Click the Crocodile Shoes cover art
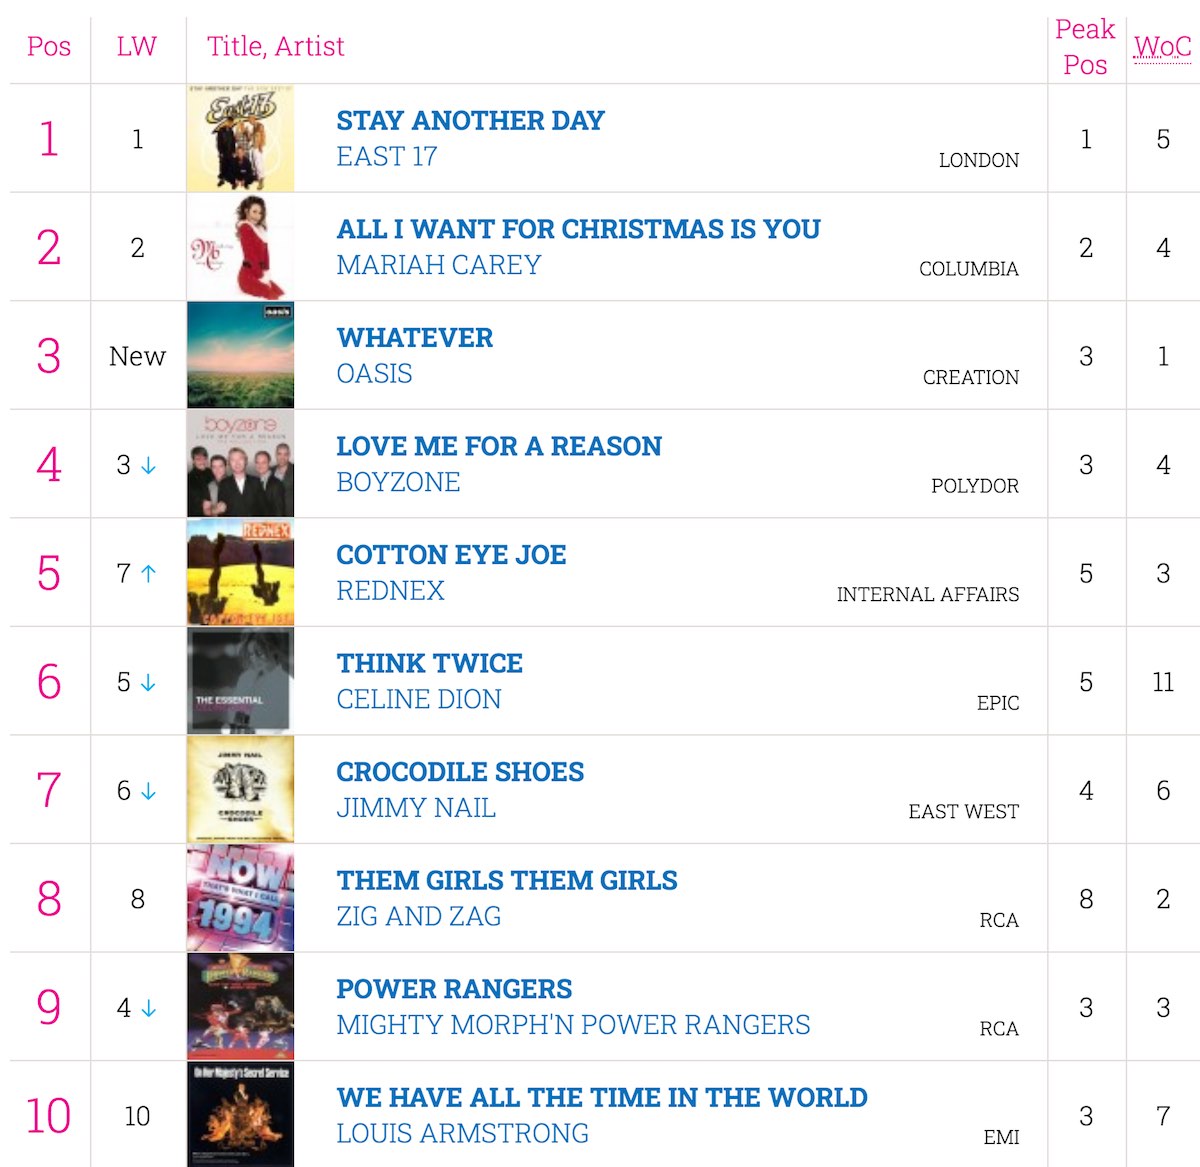 tap(240, 789)
